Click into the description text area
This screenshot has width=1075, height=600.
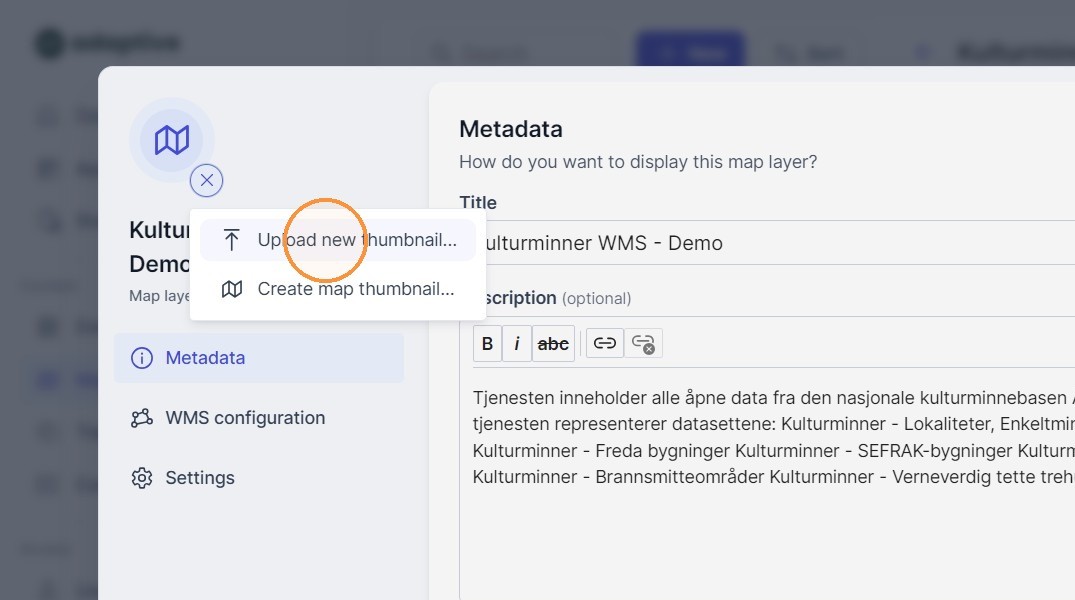click(767, 483)
